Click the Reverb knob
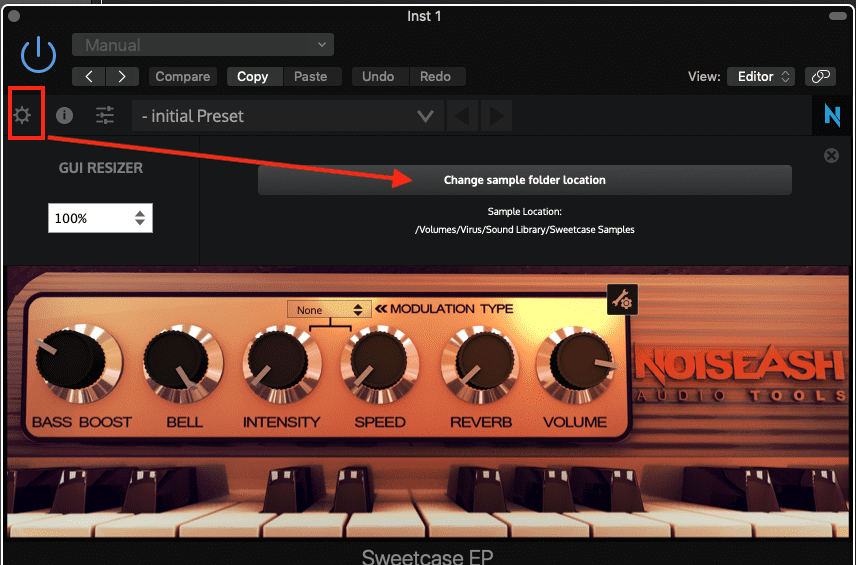The height and width of the screenshot is (565, 856). click(x=480, y=364)
